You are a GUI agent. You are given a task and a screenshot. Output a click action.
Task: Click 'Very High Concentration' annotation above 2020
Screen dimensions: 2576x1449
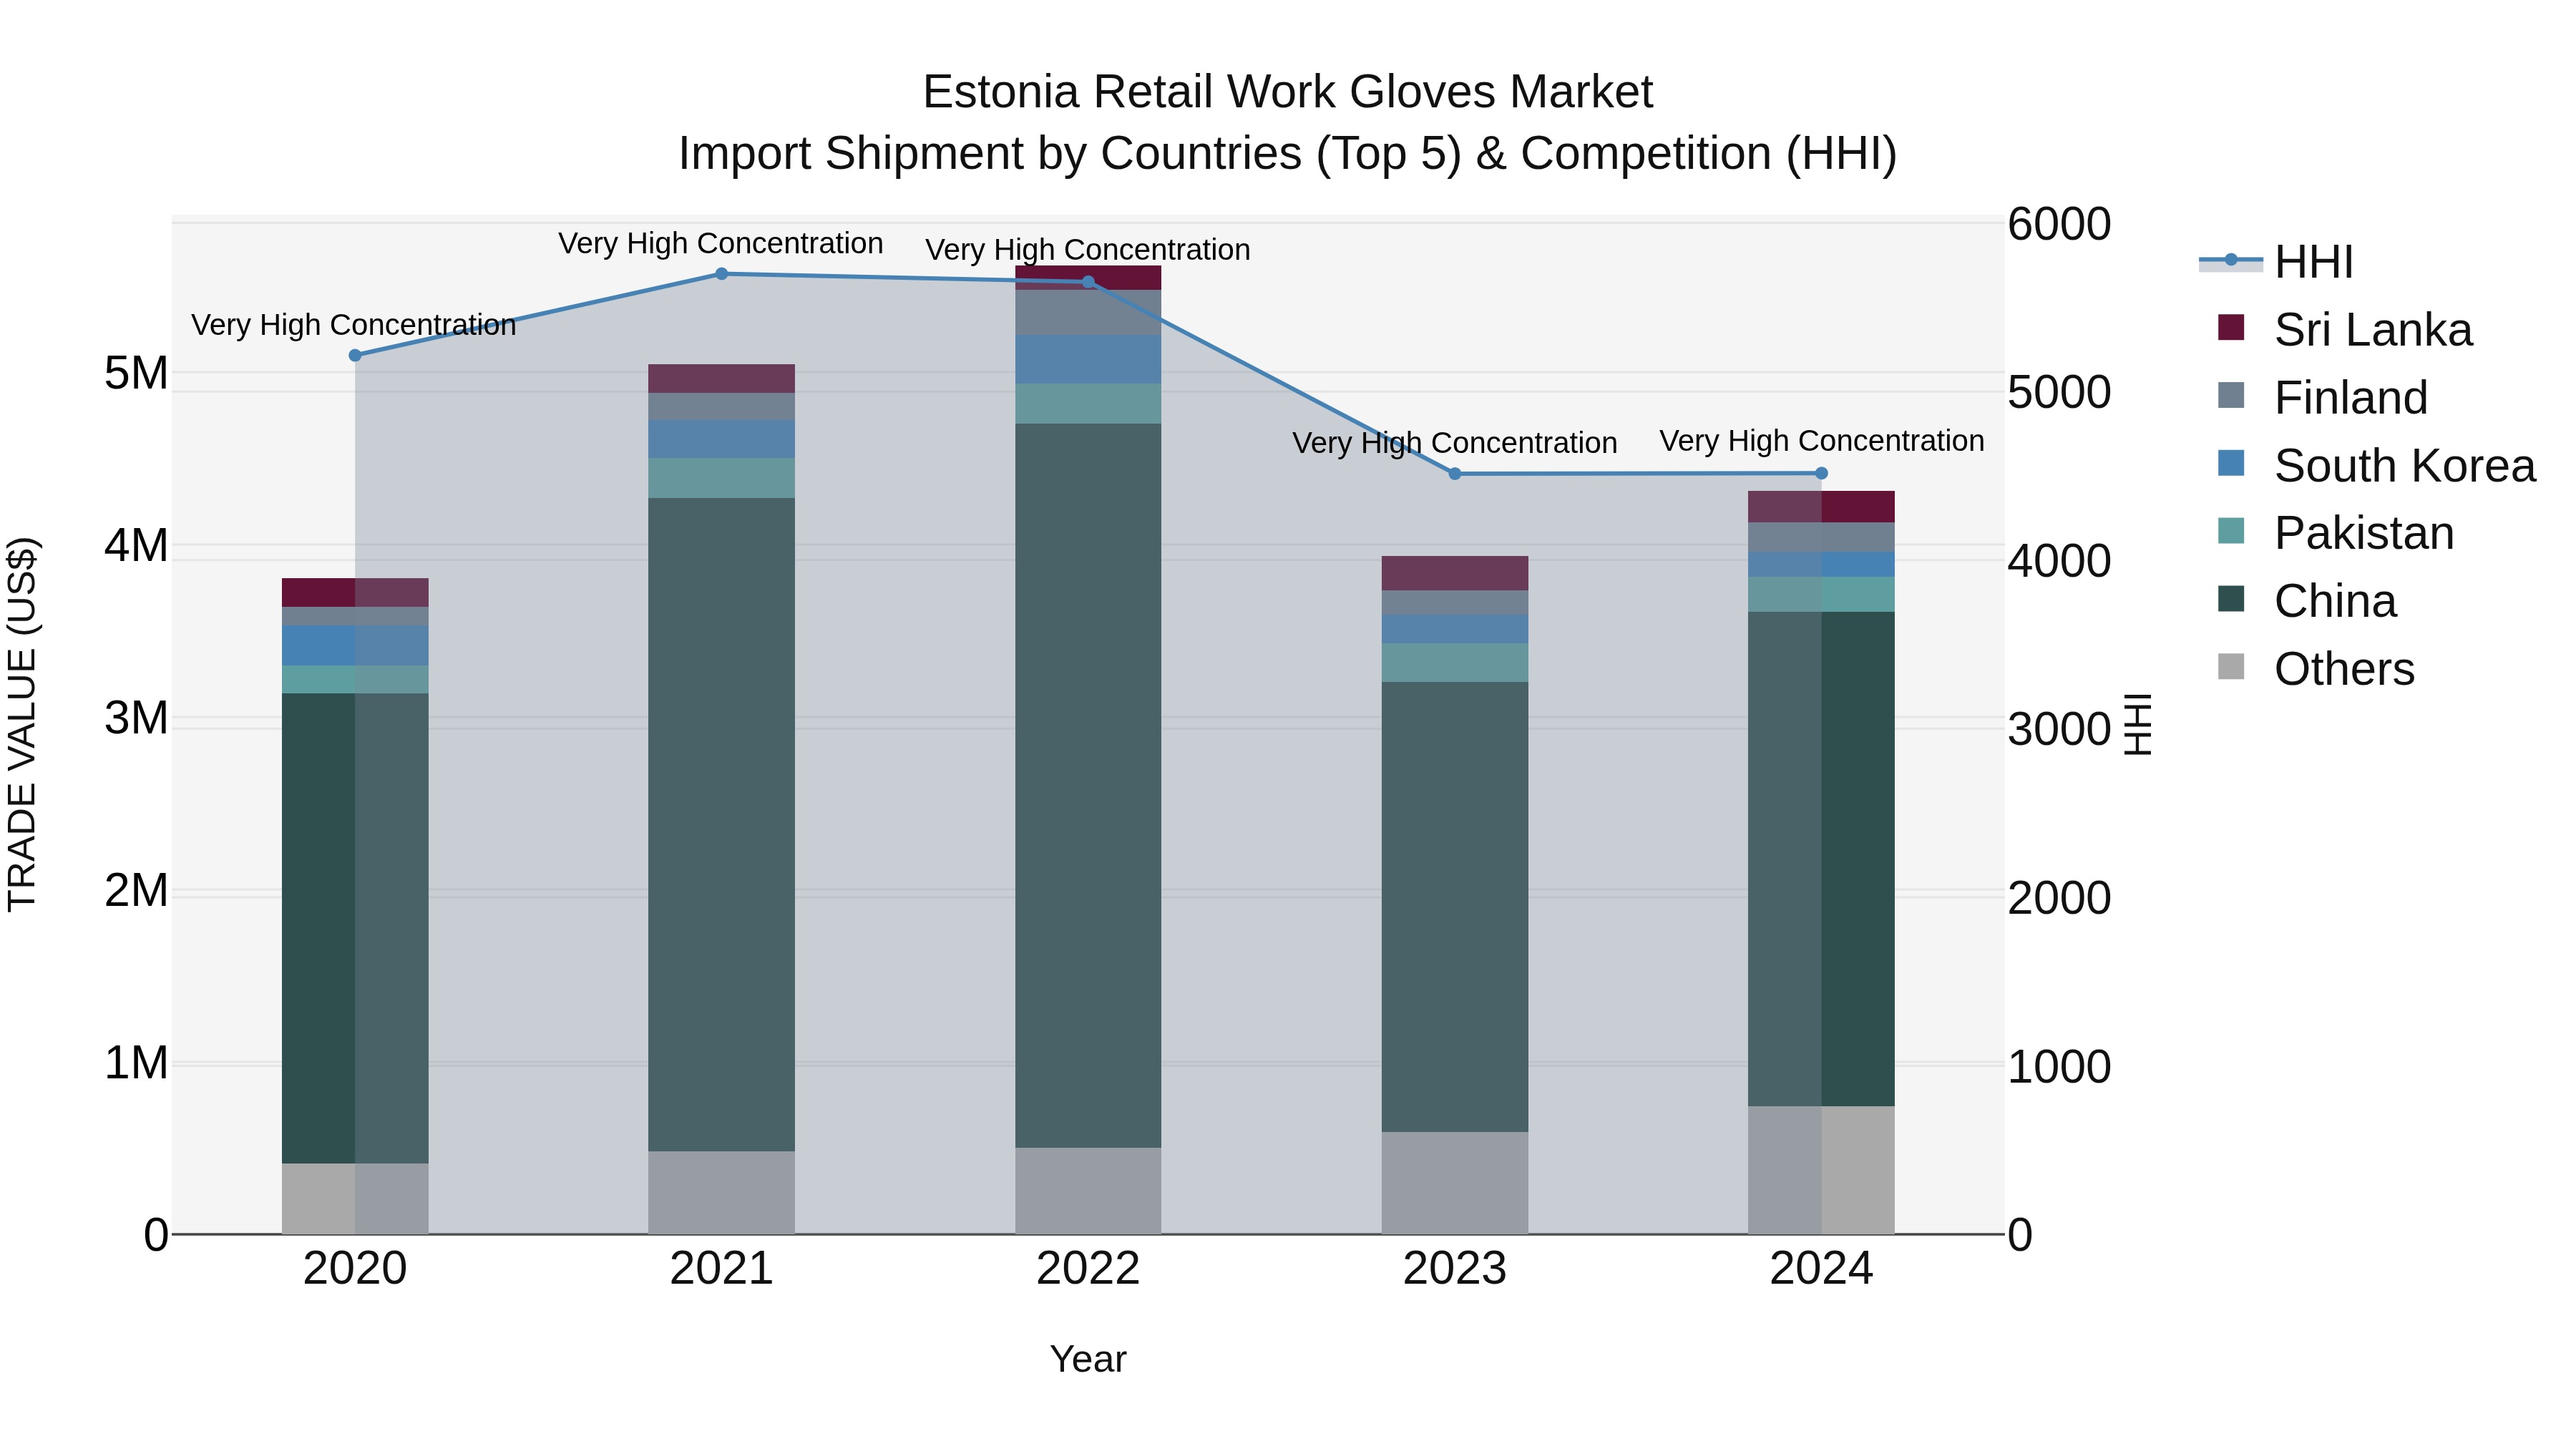[x=354, y=325]
